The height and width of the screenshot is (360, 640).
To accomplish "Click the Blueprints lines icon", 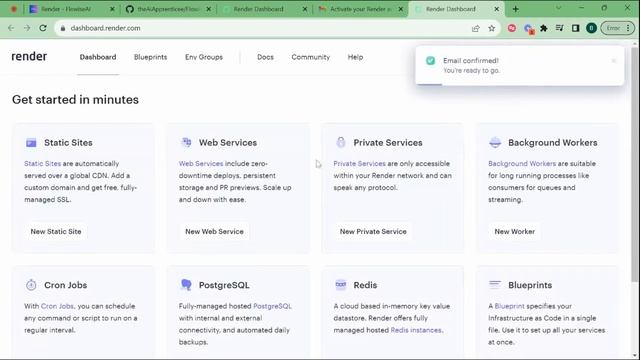I will (x=495, y=284).
